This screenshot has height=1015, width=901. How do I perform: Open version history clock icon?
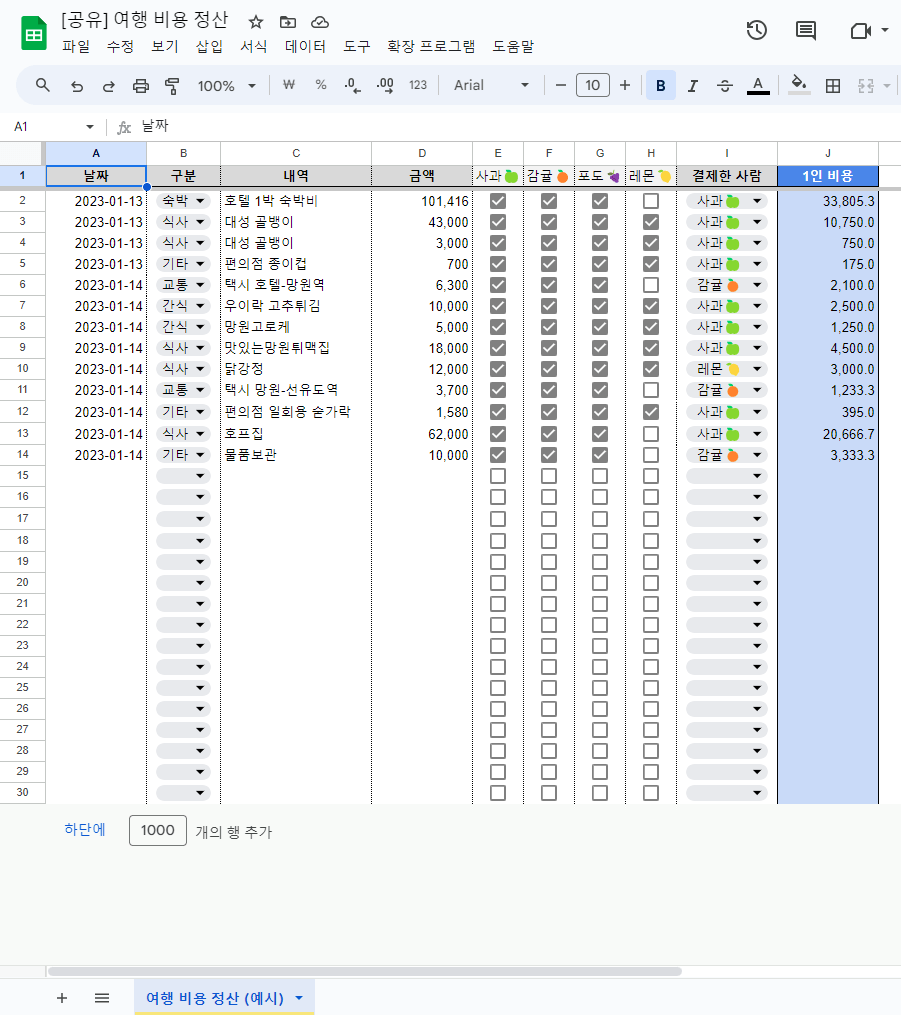(757, 30)
